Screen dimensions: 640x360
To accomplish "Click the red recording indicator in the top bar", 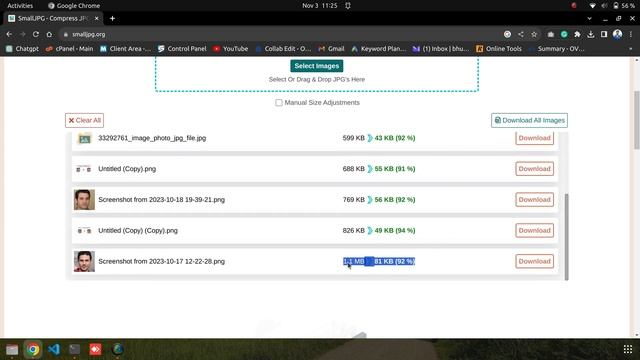I will 574,6.
